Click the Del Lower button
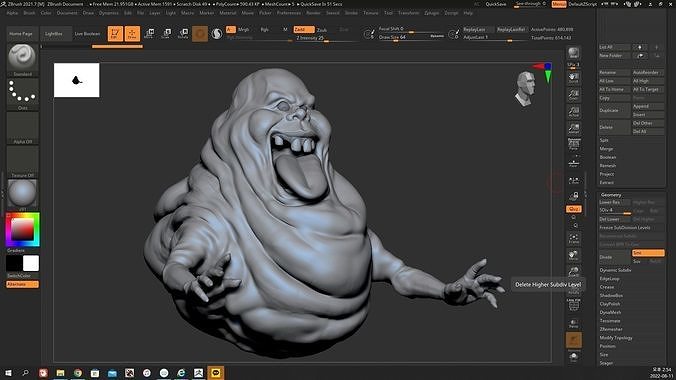 tap(614, 219)
